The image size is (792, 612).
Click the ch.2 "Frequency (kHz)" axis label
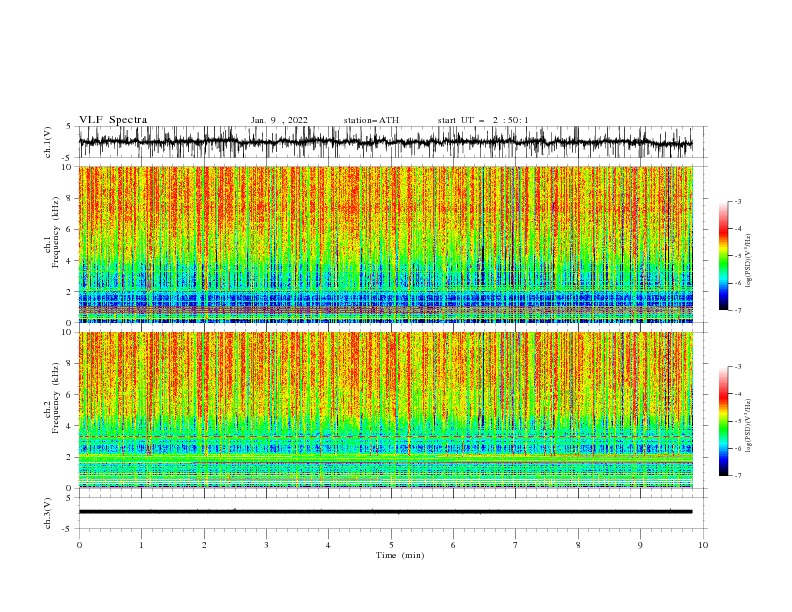56,398
